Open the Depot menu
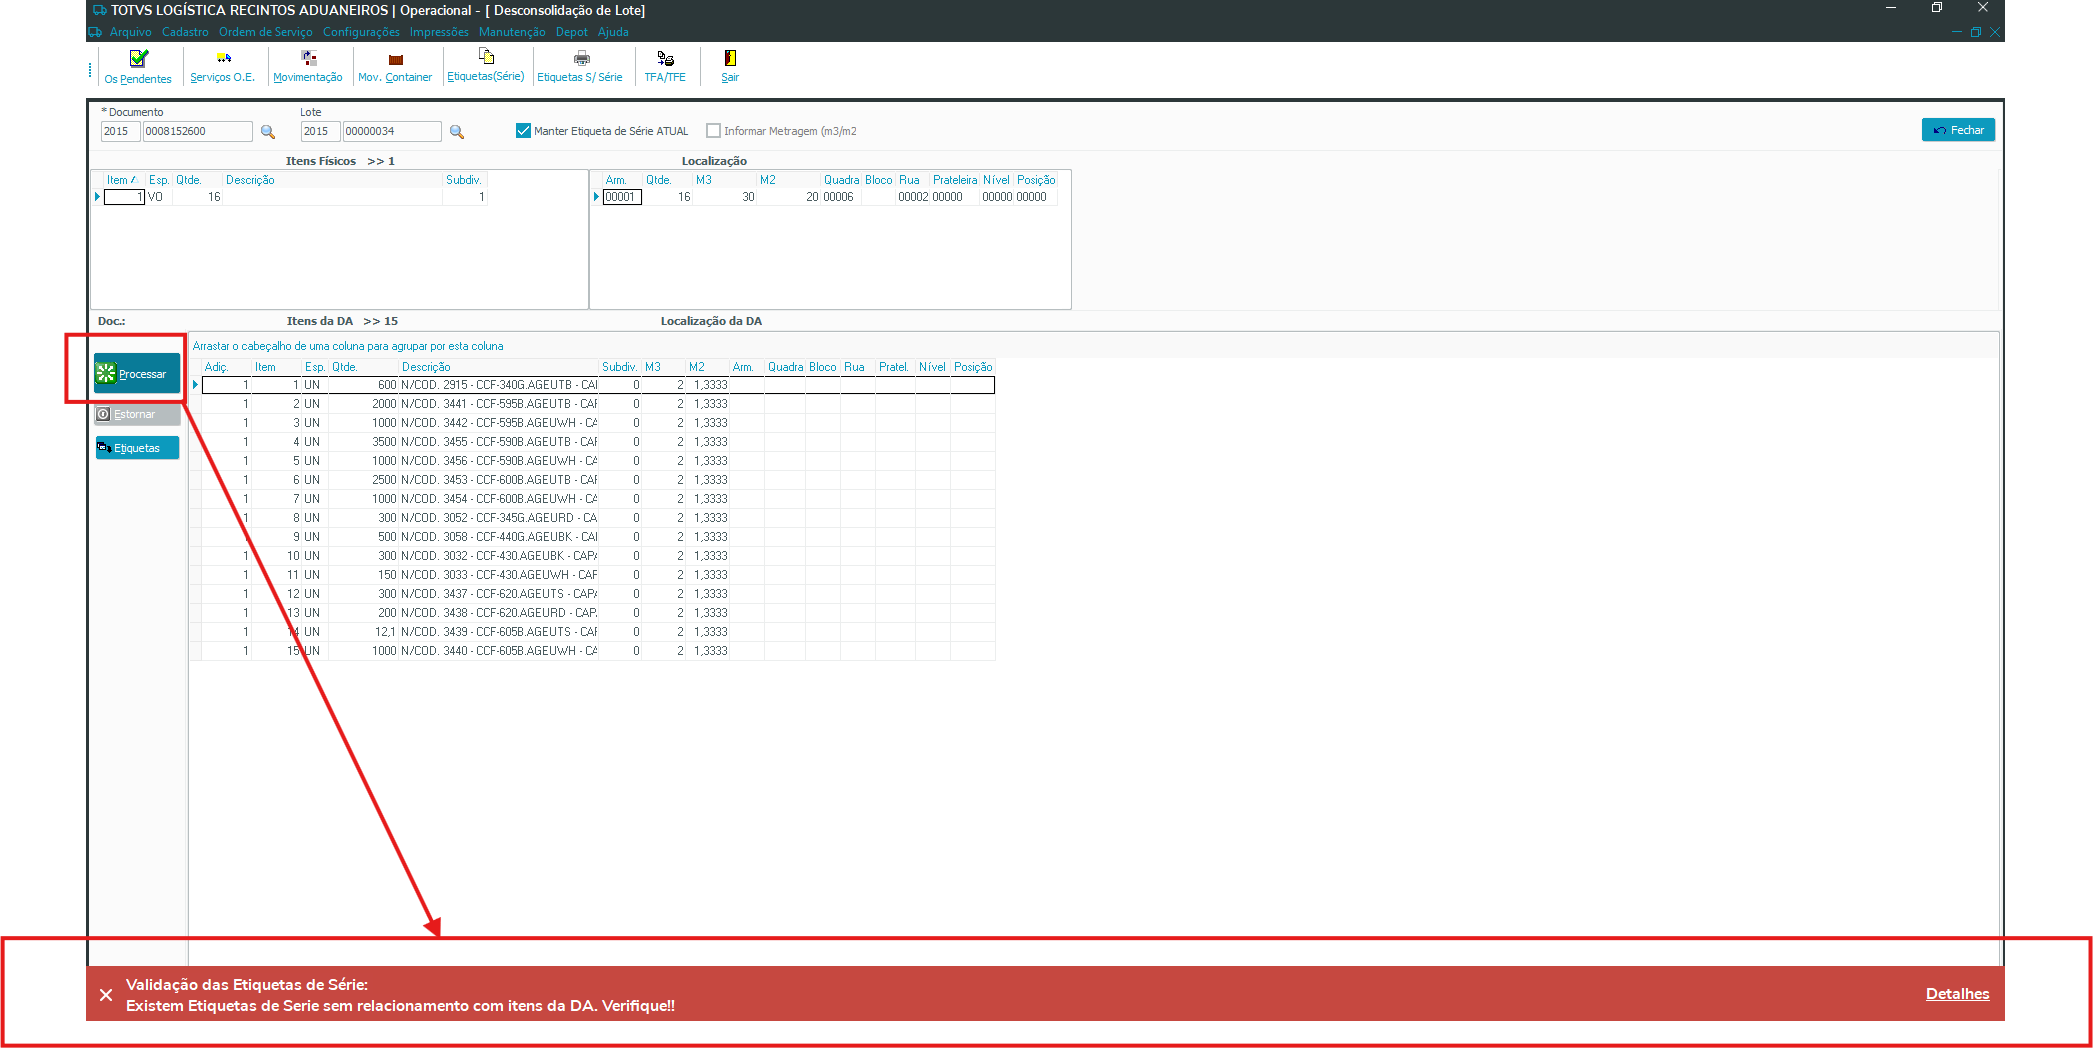 (572, 32)
